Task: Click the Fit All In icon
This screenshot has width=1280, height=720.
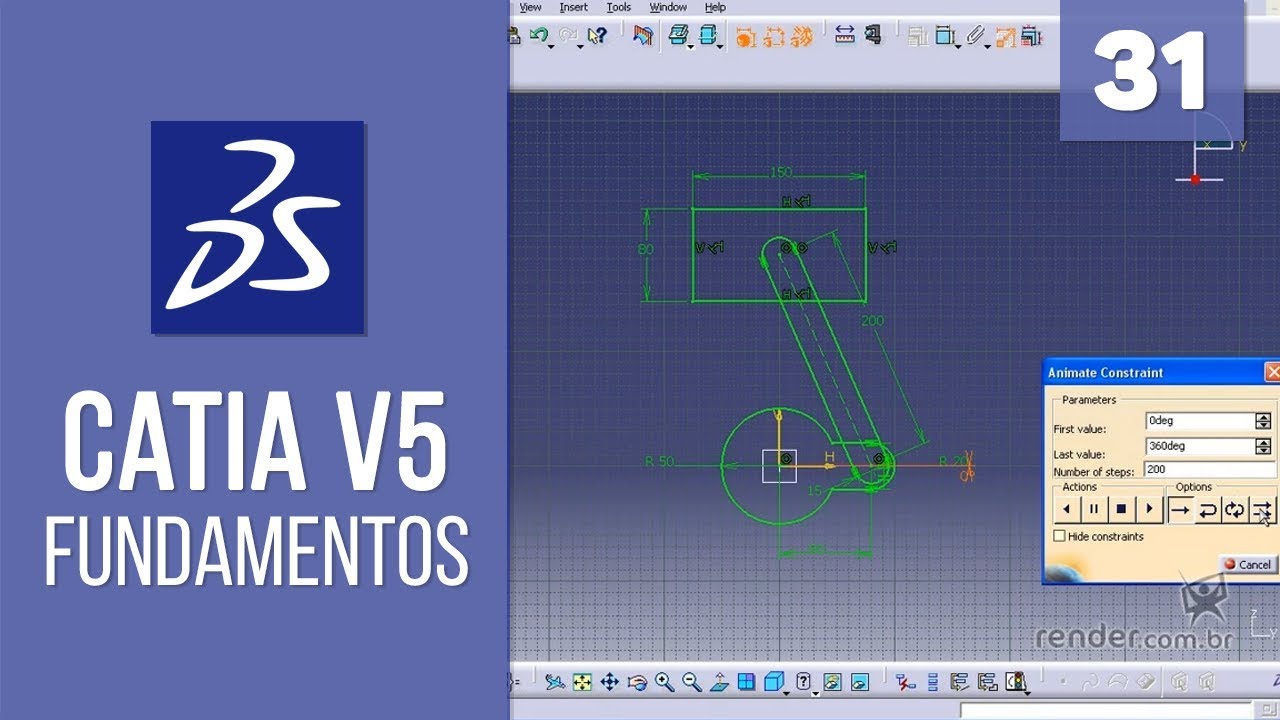Action: pyautogui.click(x=582, y=682)
